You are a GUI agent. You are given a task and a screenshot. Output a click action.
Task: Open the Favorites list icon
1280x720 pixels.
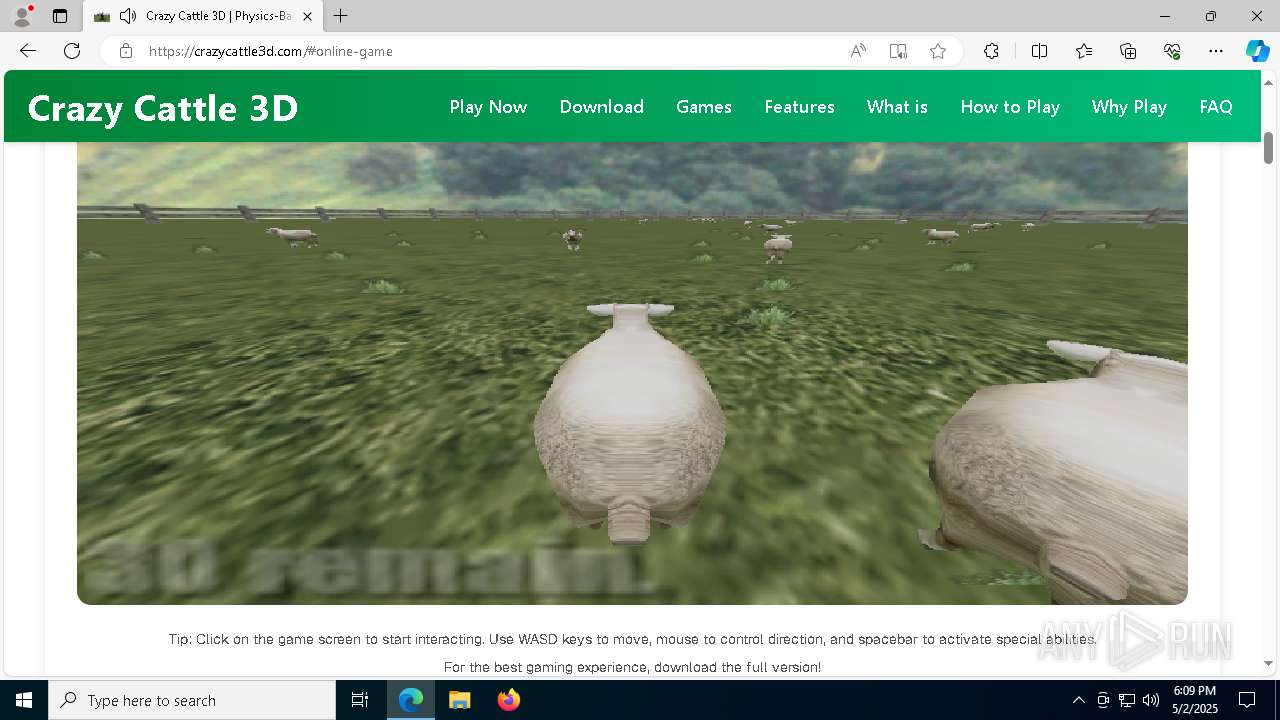click(x=1084, y=51)
